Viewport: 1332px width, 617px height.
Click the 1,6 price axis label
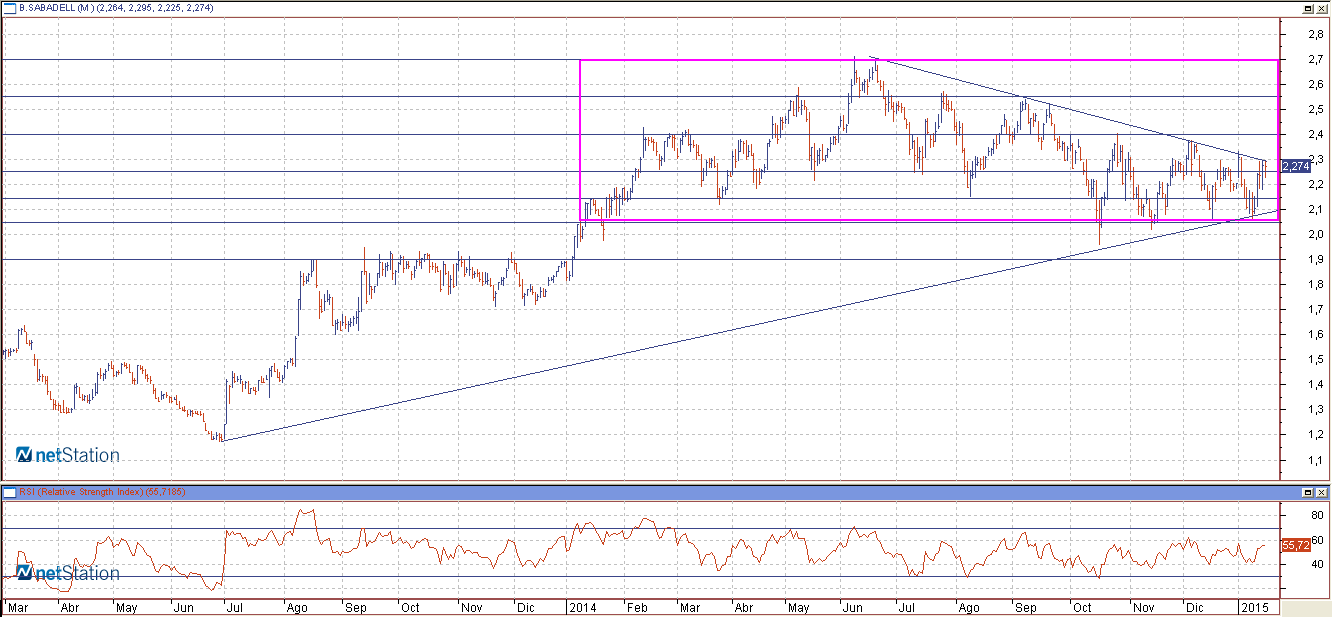[1317, 334]
